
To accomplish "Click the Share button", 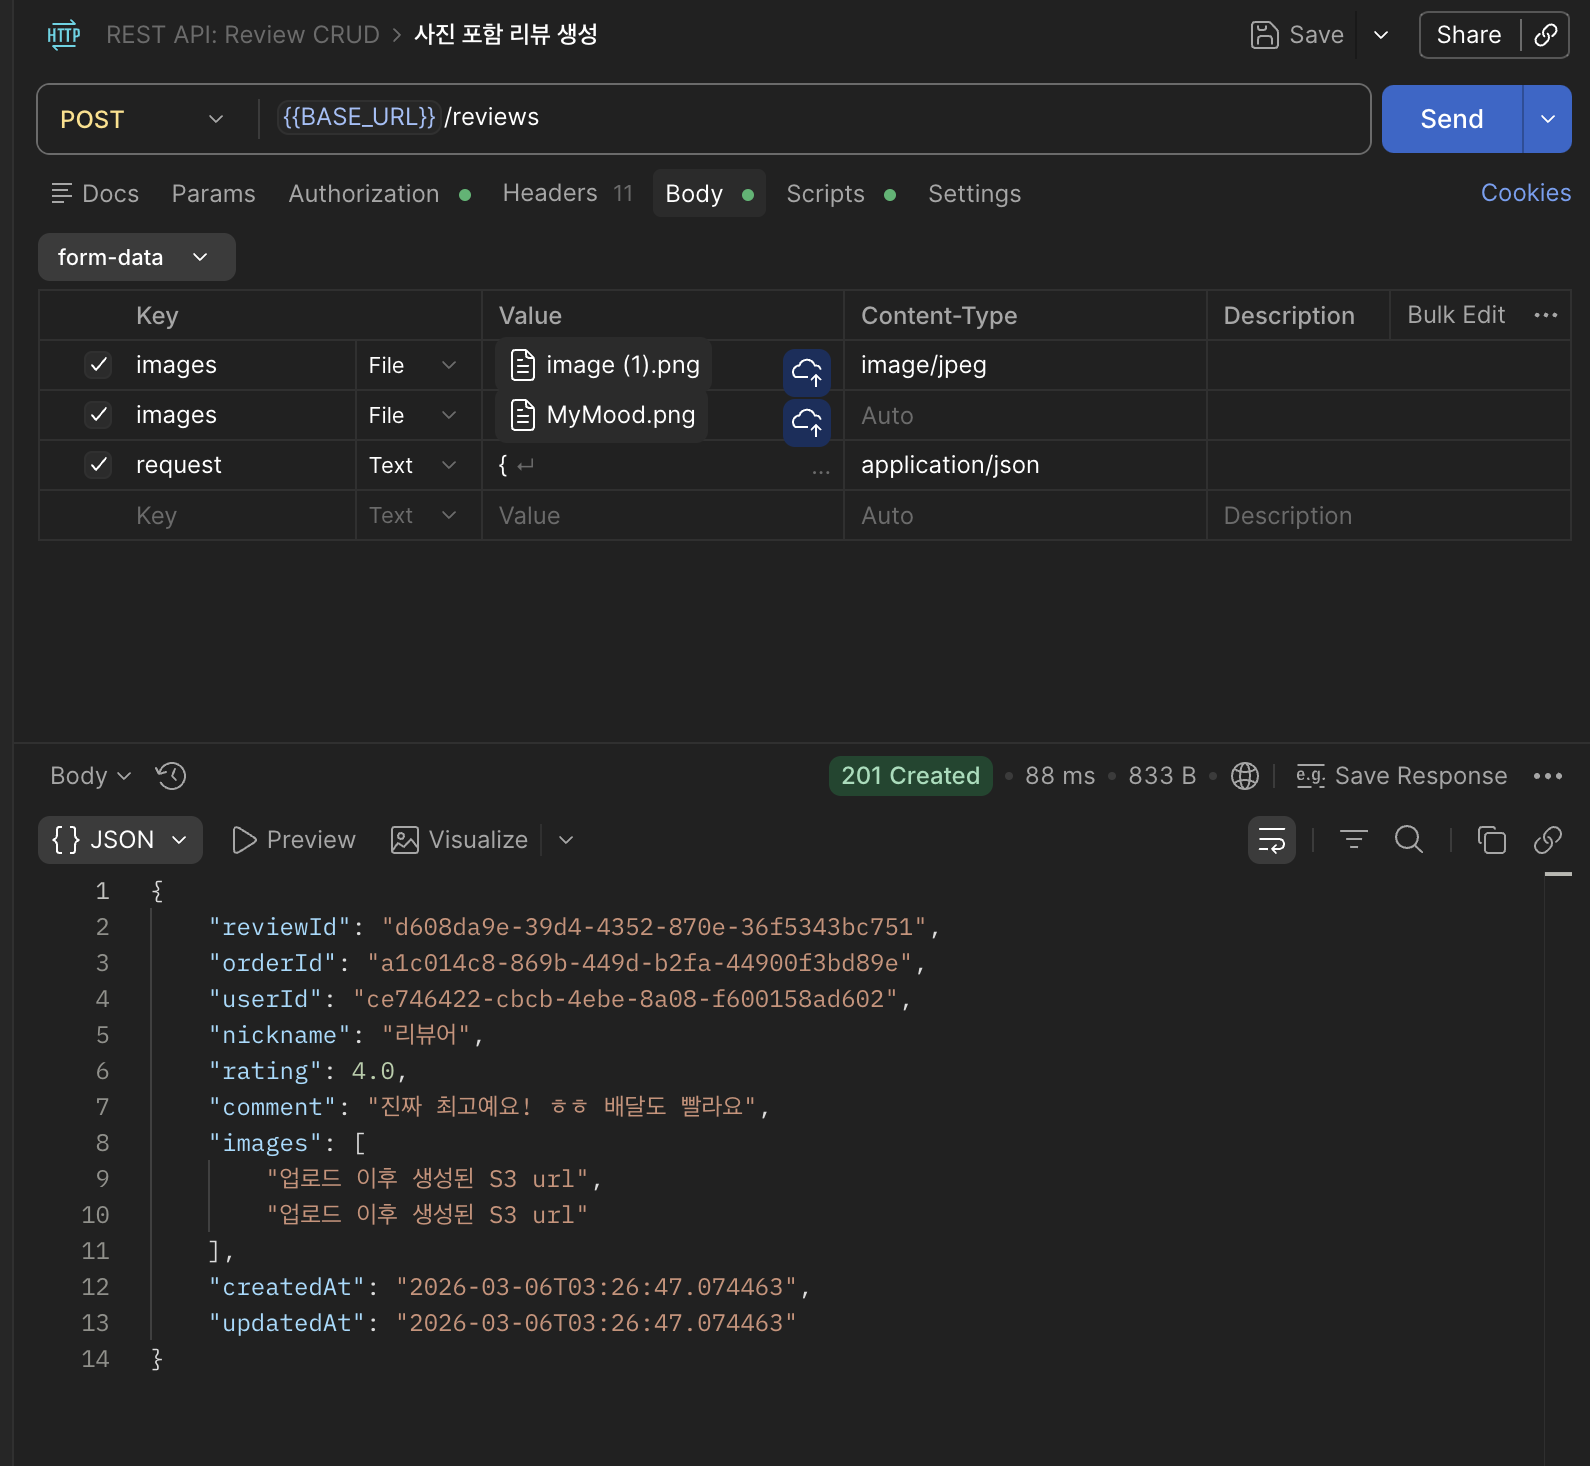I will [x=1468, y=35].
